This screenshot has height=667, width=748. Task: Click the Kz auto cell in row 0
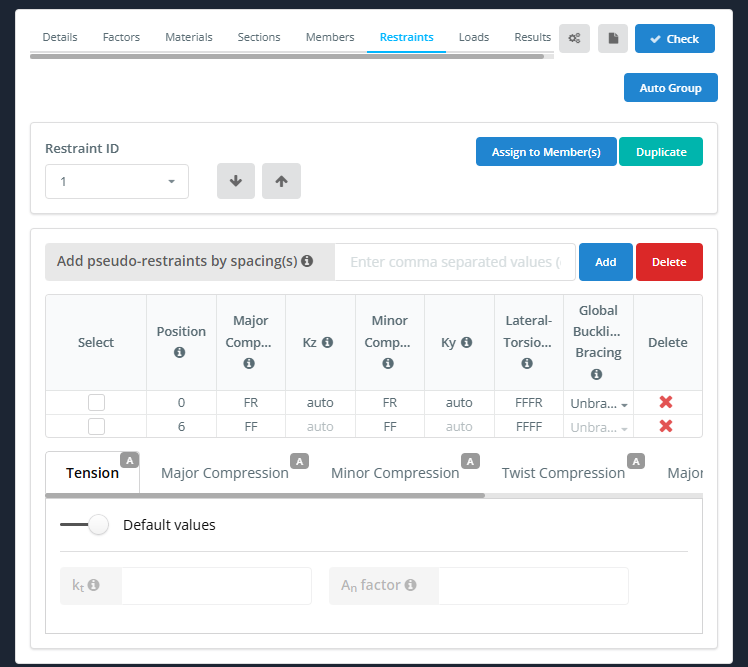pos(320,403)
